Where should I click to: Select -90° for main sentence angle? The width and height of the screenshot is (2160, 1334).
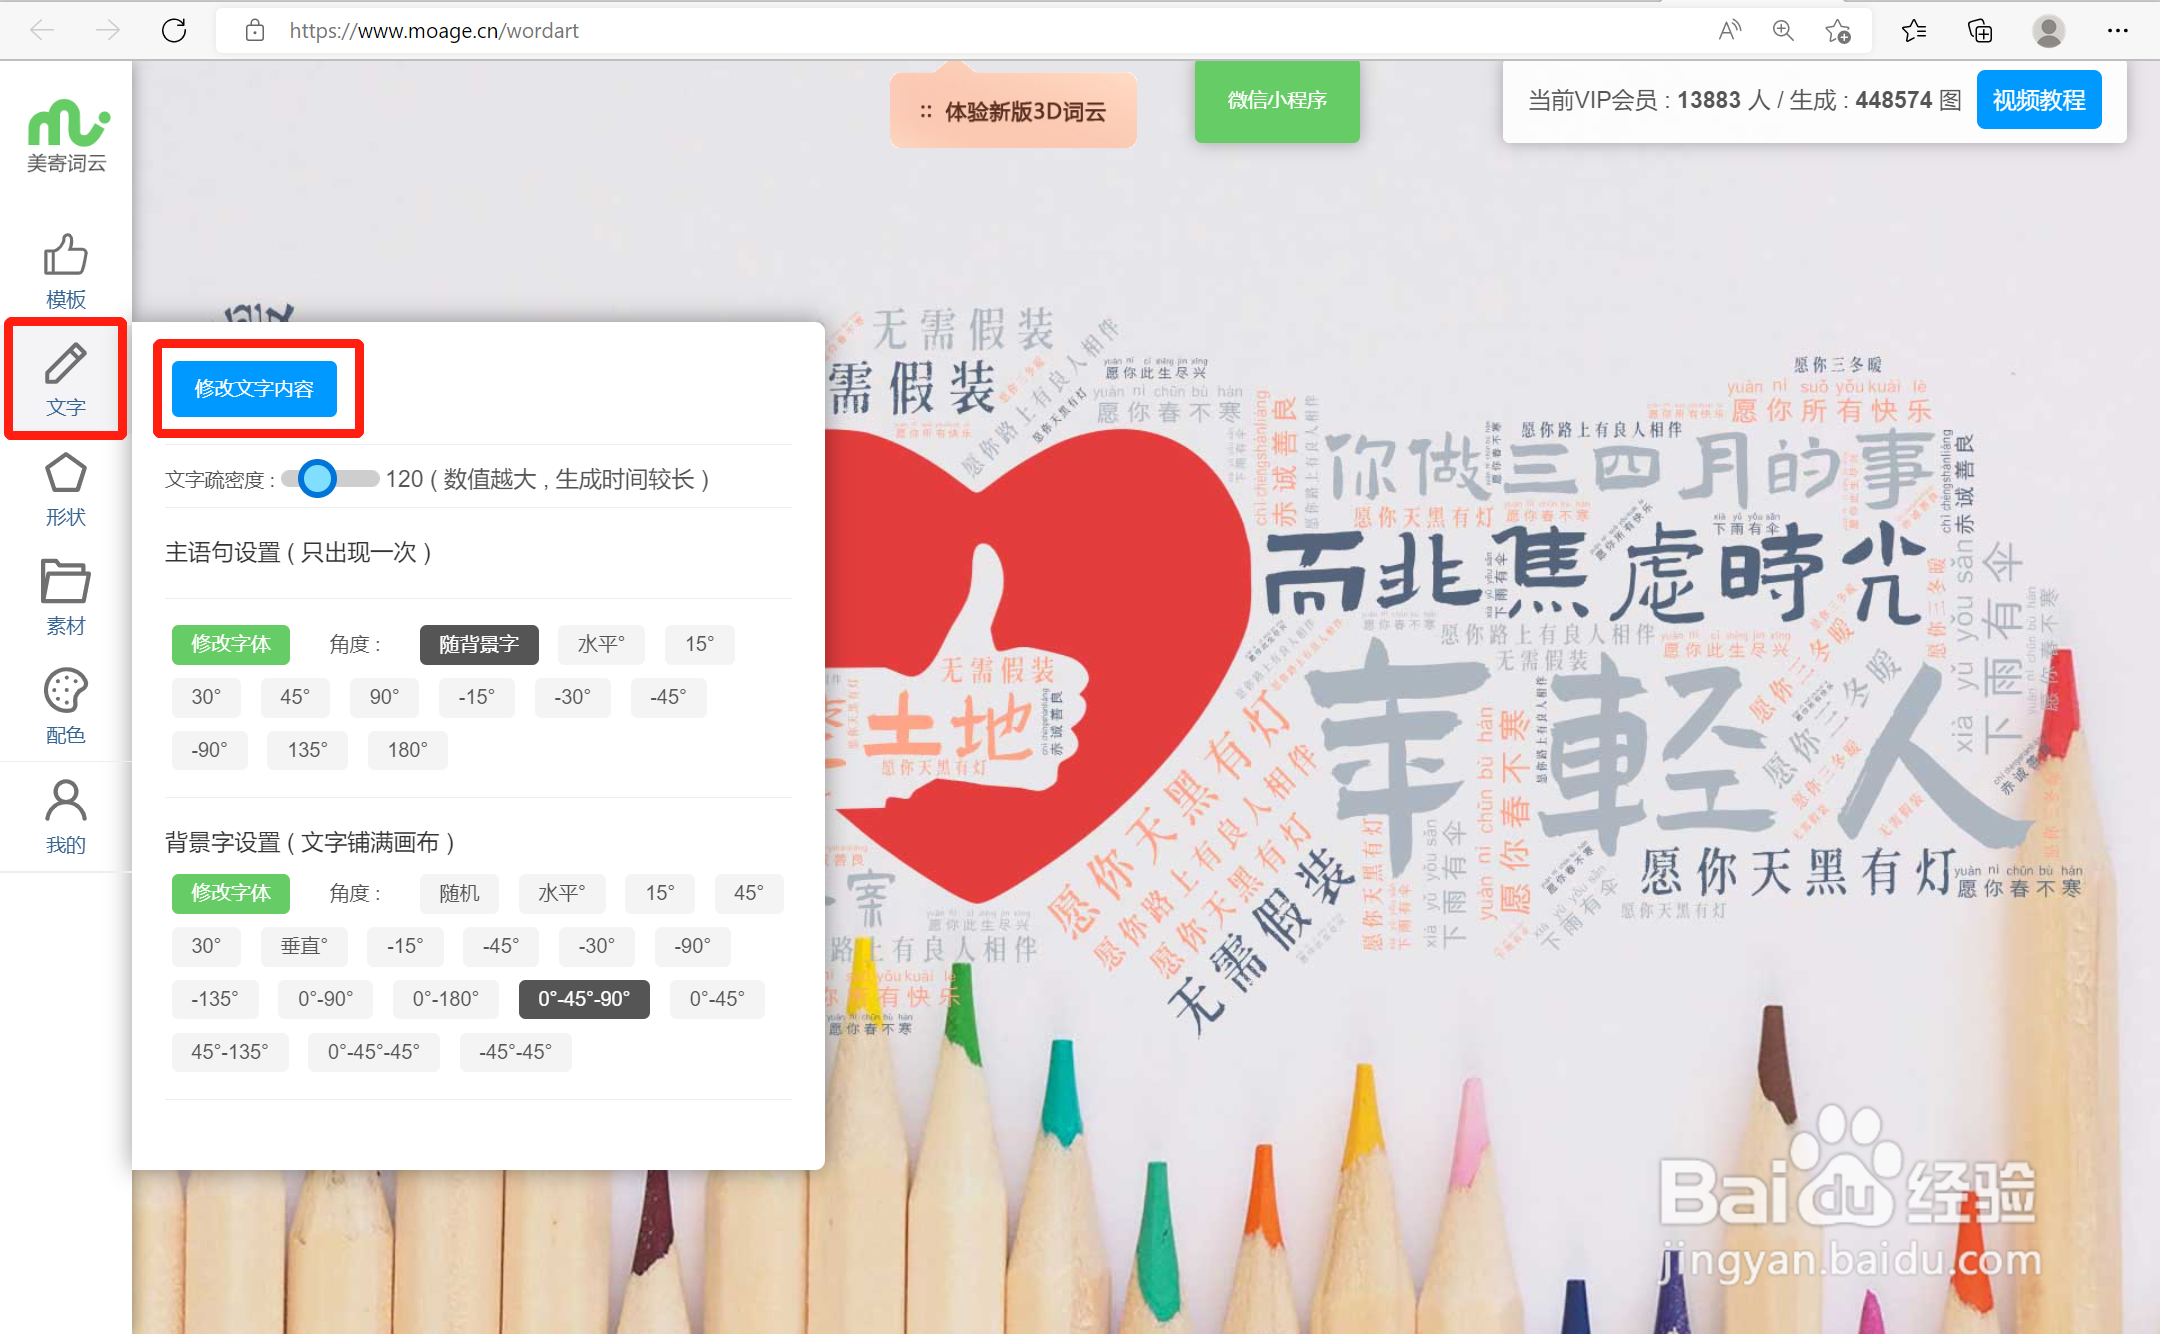click(210, 750)
